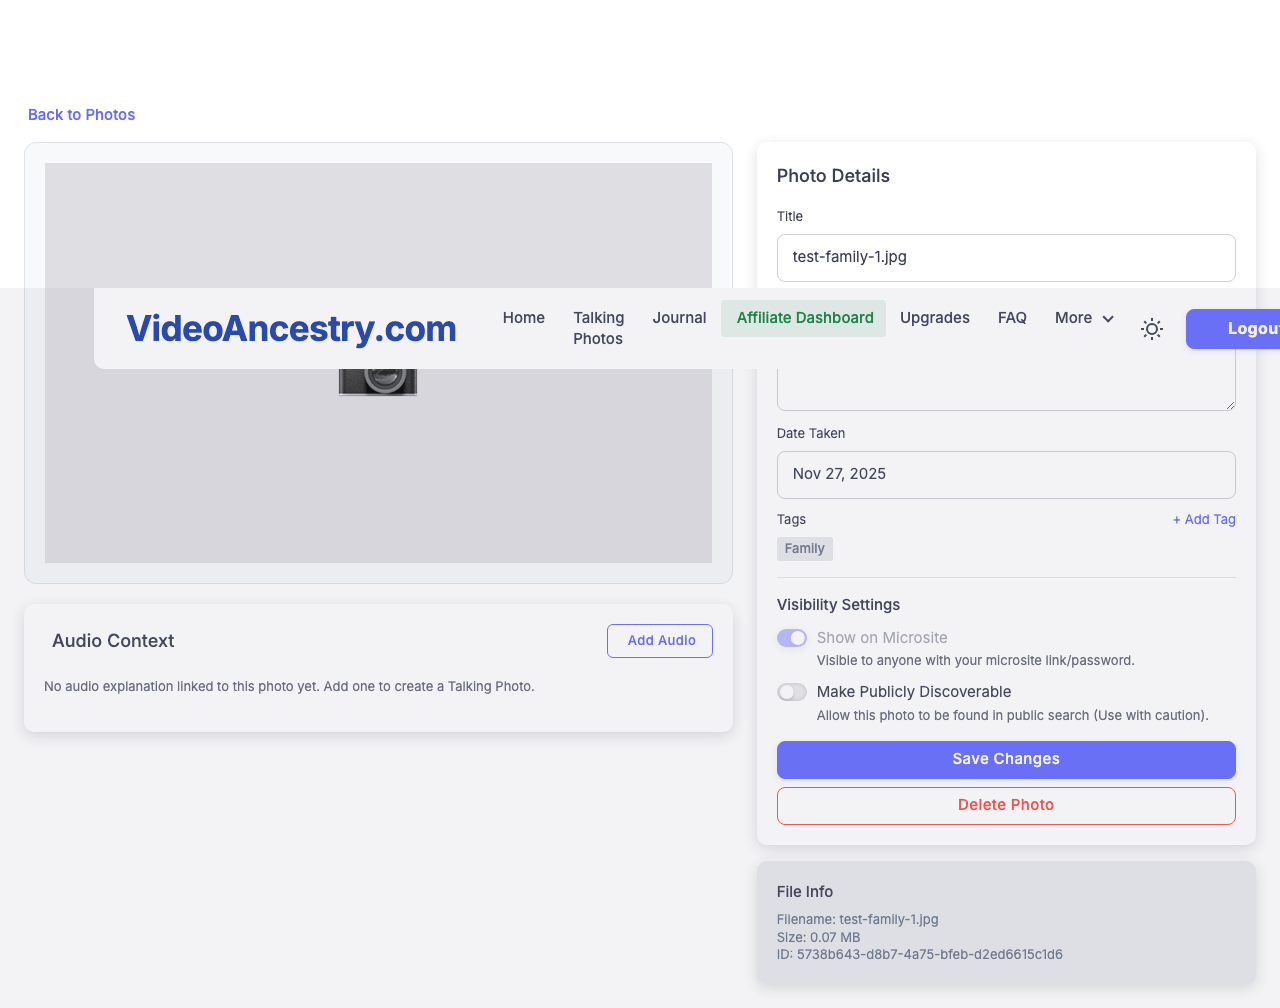The height and width of the screenshot is (1008, 1280).
Task: Toggle the Show on Microsite switch
Action: [792, 638]
